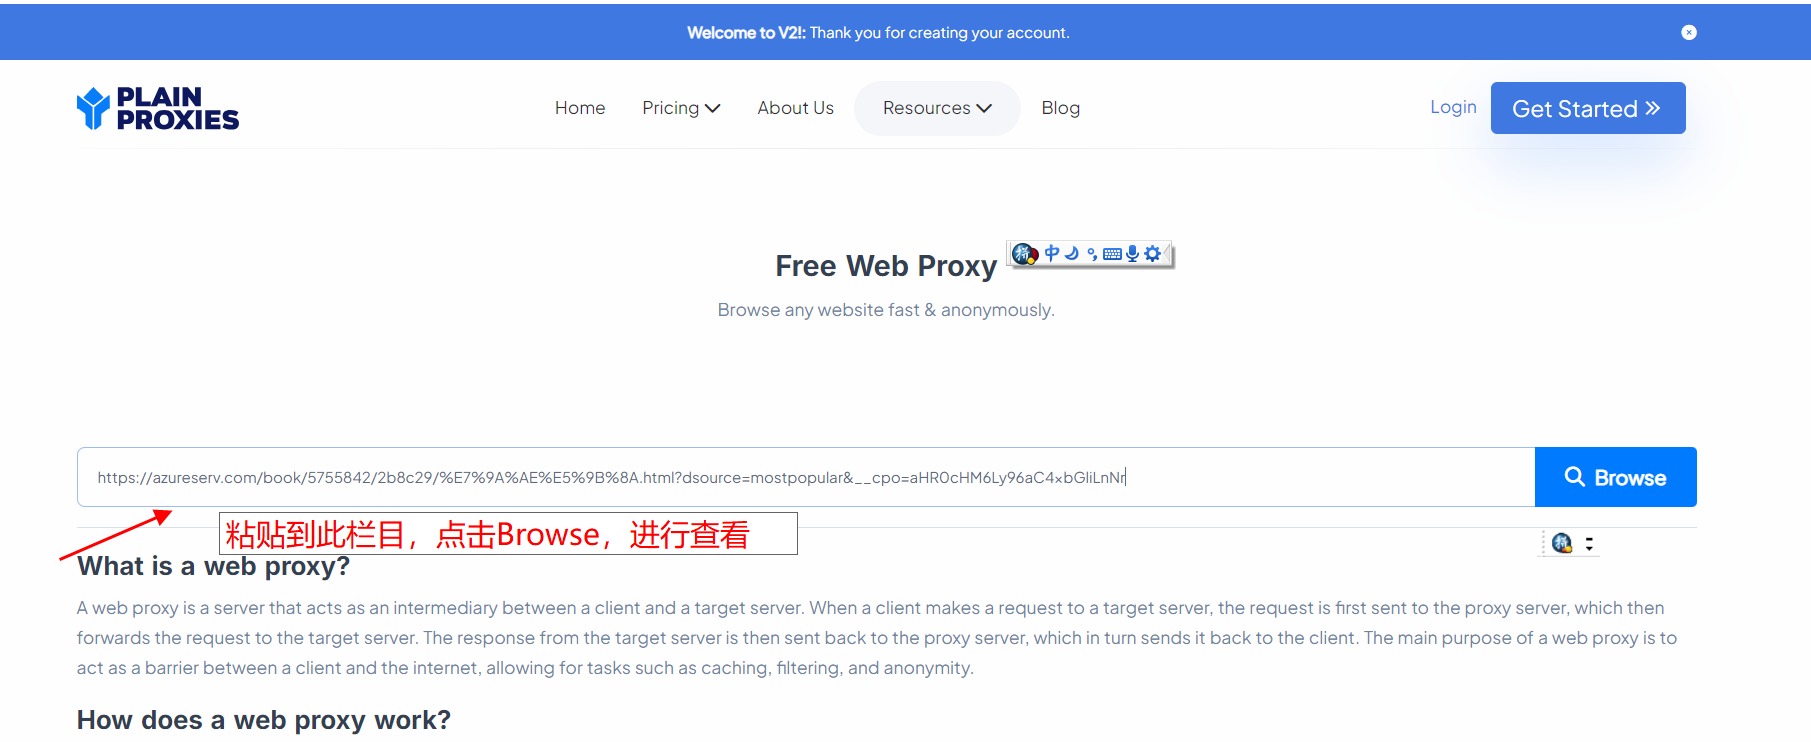Click the Plain Proxies logo

tap(158, 108)
